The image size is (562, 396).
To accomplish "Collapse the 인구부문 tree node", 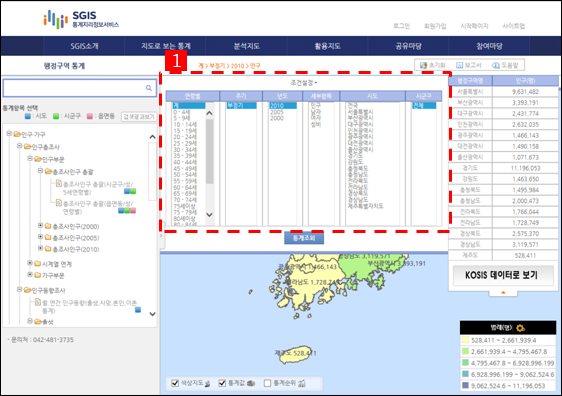I will (30, 158).
